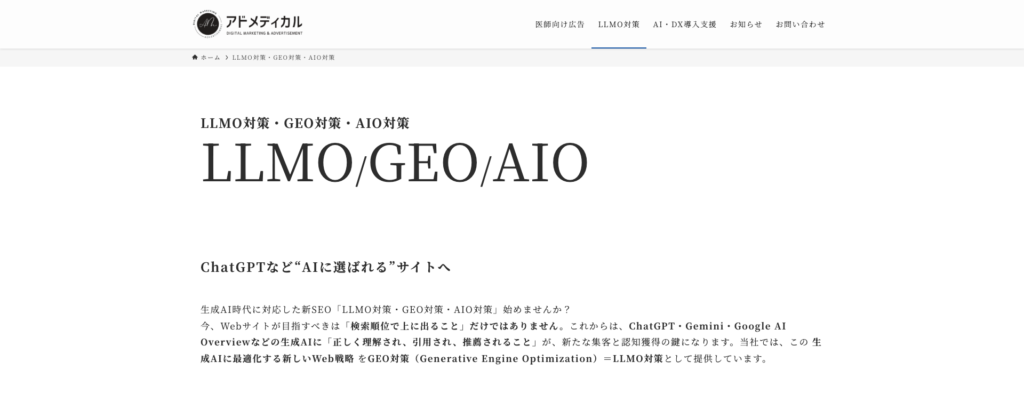This screenshot has height=402, width=1024.
Task: Click the blue underline under LLMO対策
Action: pos(618,47)
